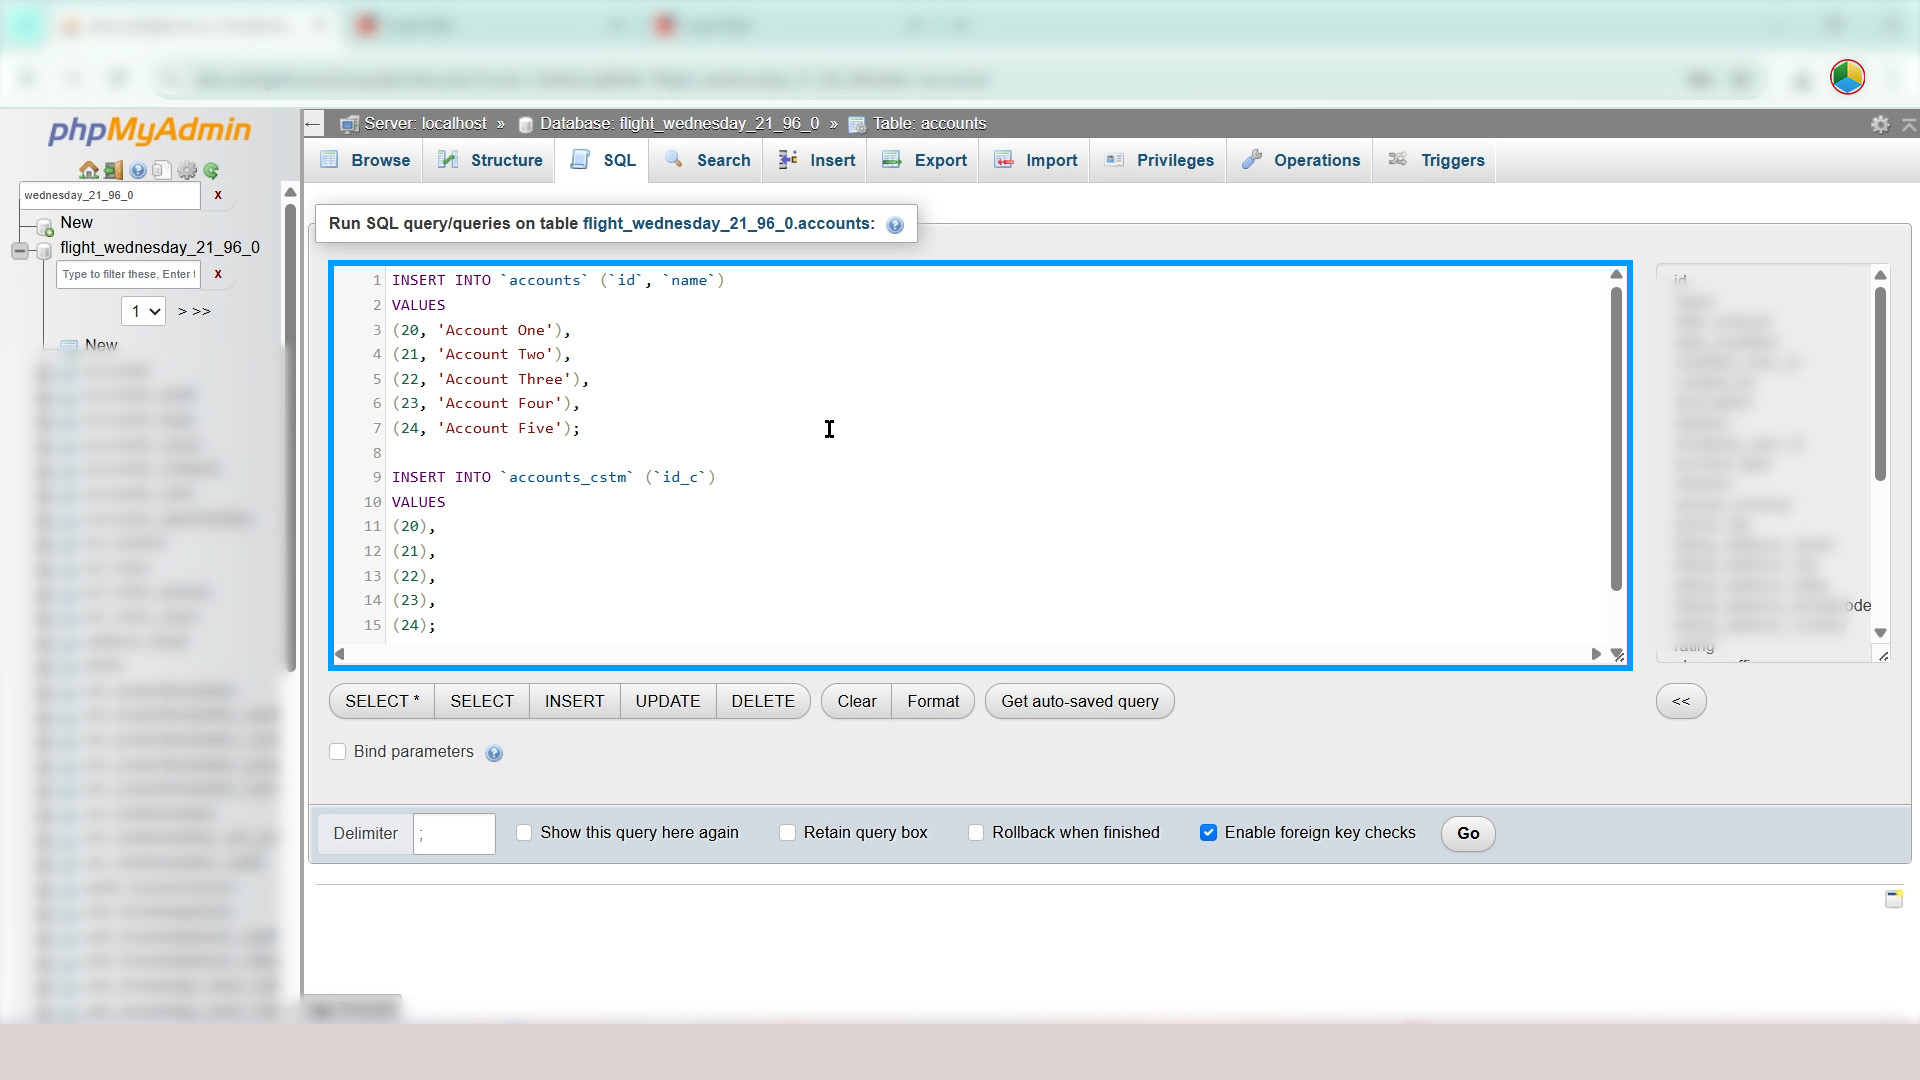This screenshot has width=1920, height=1080.
Task: Open Bind parameters help icon
Action: (494, 753)
